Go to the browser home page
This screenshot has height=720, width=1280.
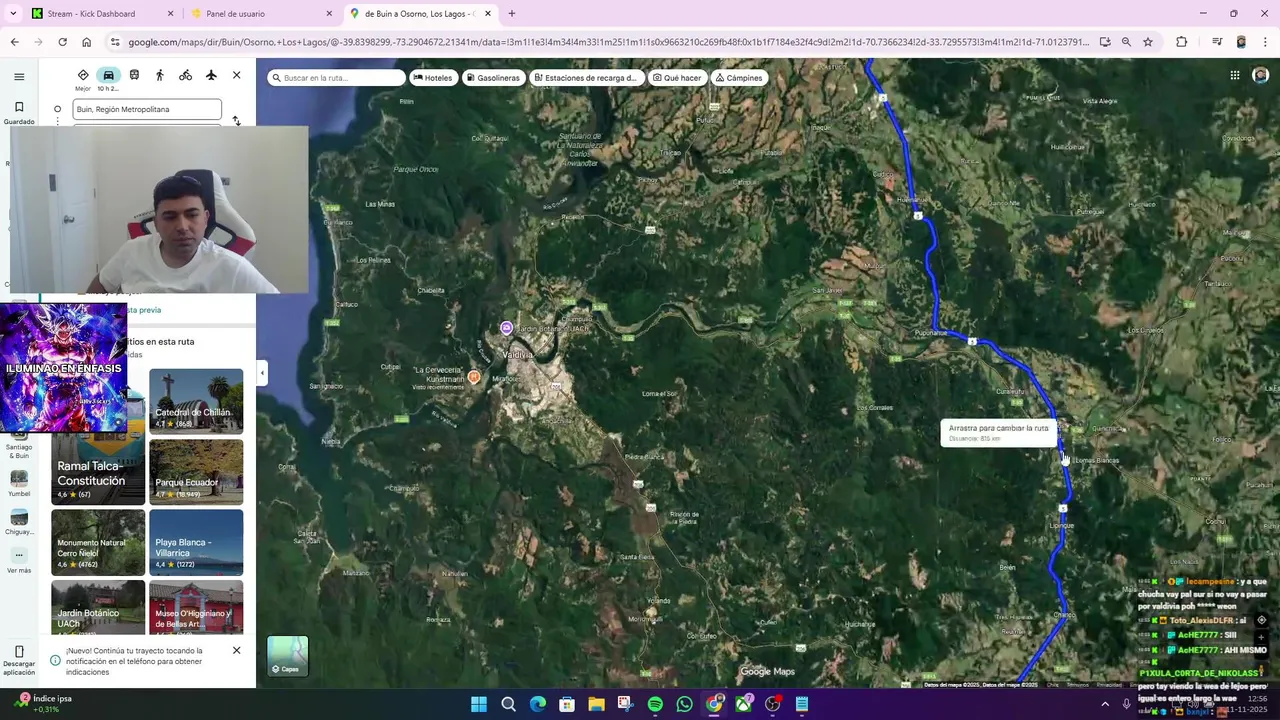86,42
